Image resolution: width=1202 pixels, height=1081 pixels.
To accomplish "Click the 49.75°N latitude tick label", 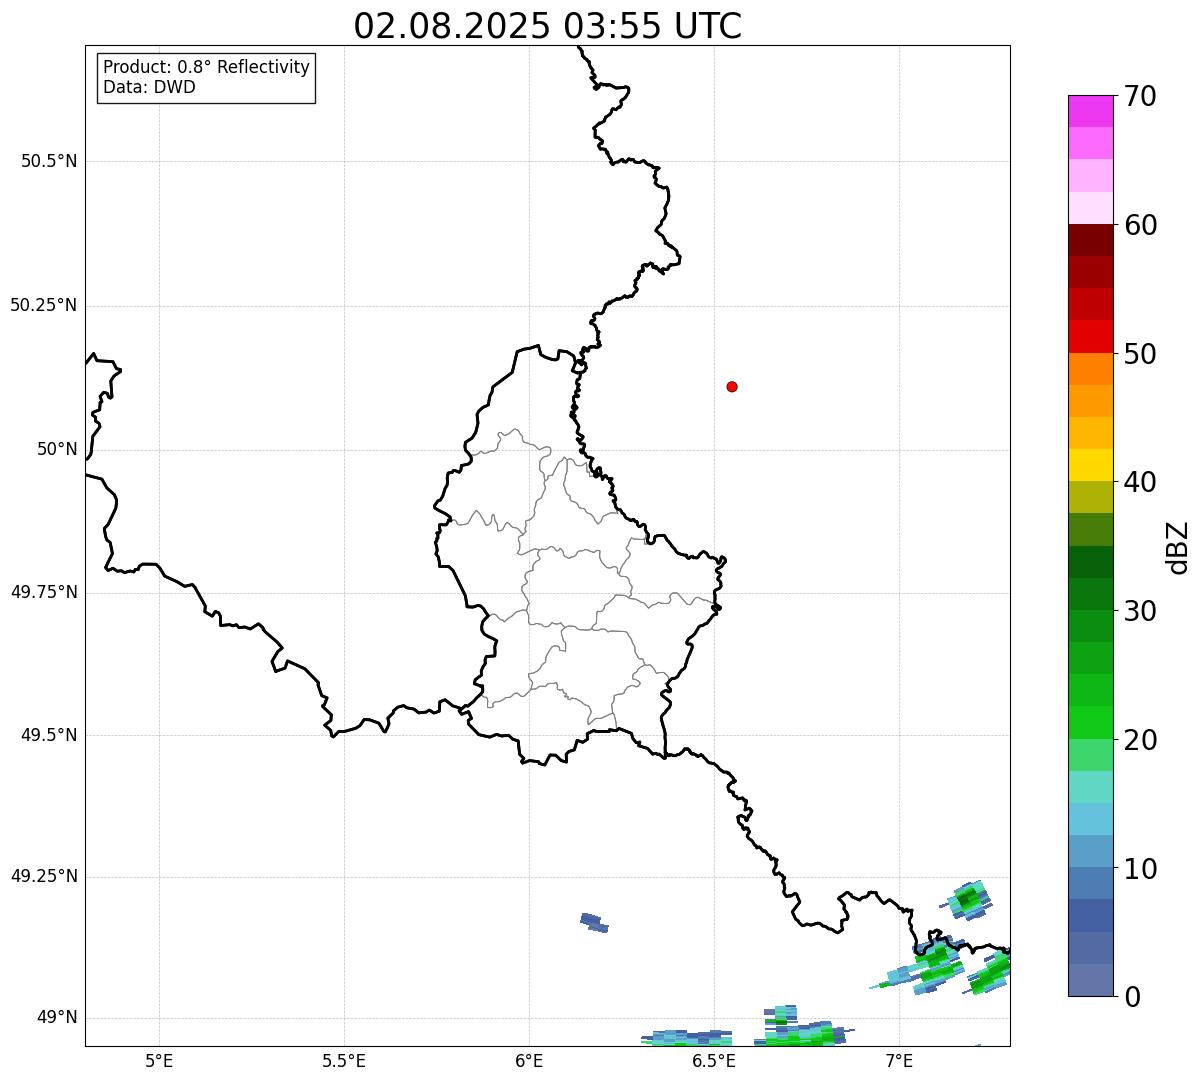I will pos(44,592).
